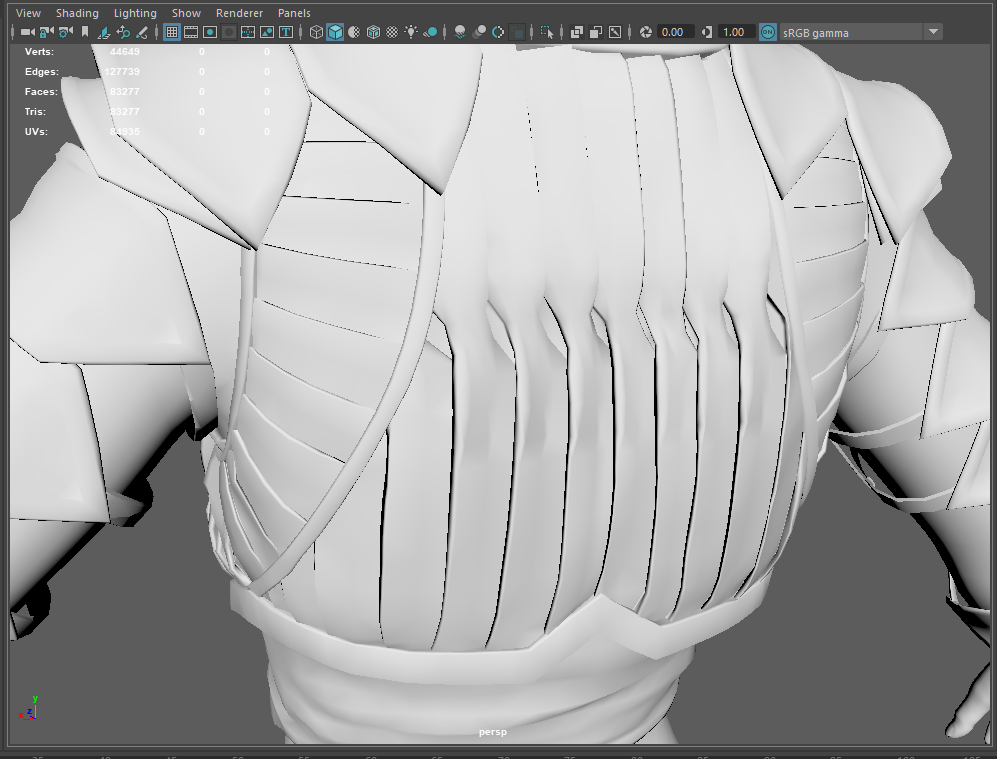The height and width of the screenshot is (759, 997).
Task: Toggle the viewport Grid display button
Action: [x=172, y=32]
